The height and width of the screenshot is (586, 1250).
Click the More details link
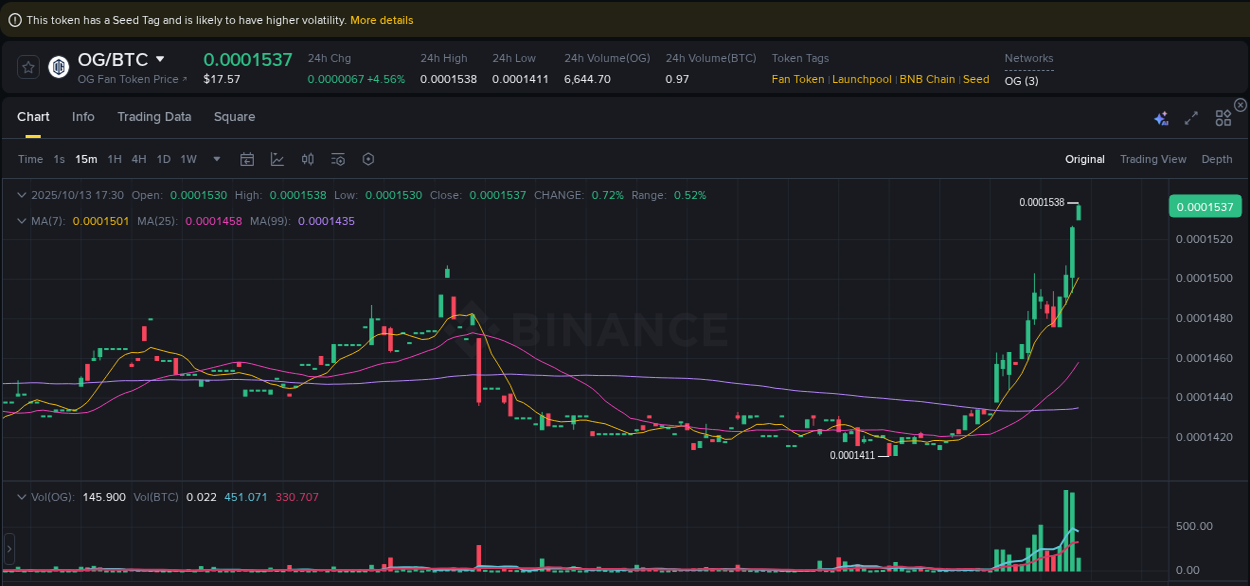pyautogui.click(x=382, y=20)
